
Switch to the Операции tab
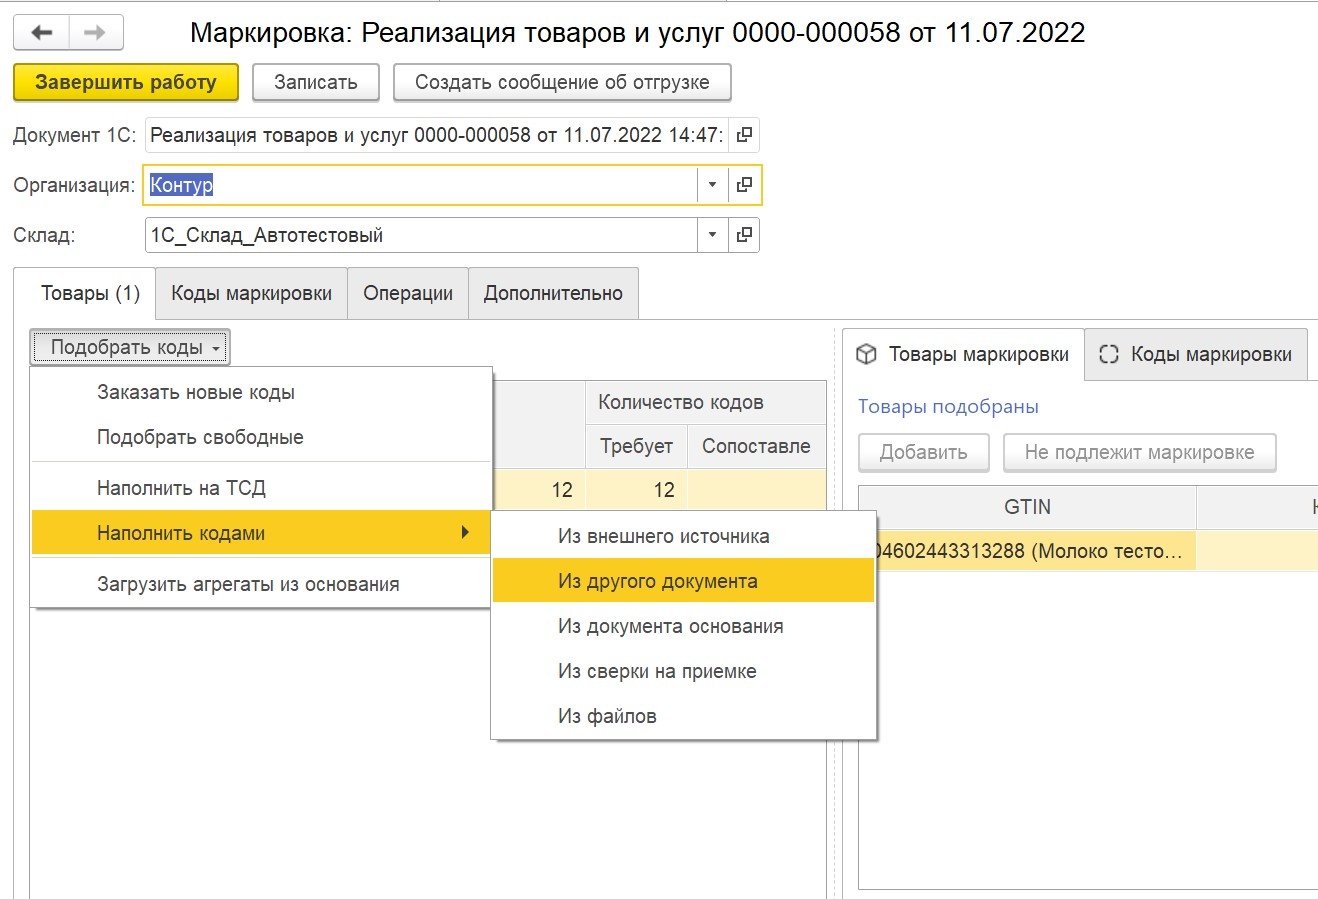pos(408,293)
